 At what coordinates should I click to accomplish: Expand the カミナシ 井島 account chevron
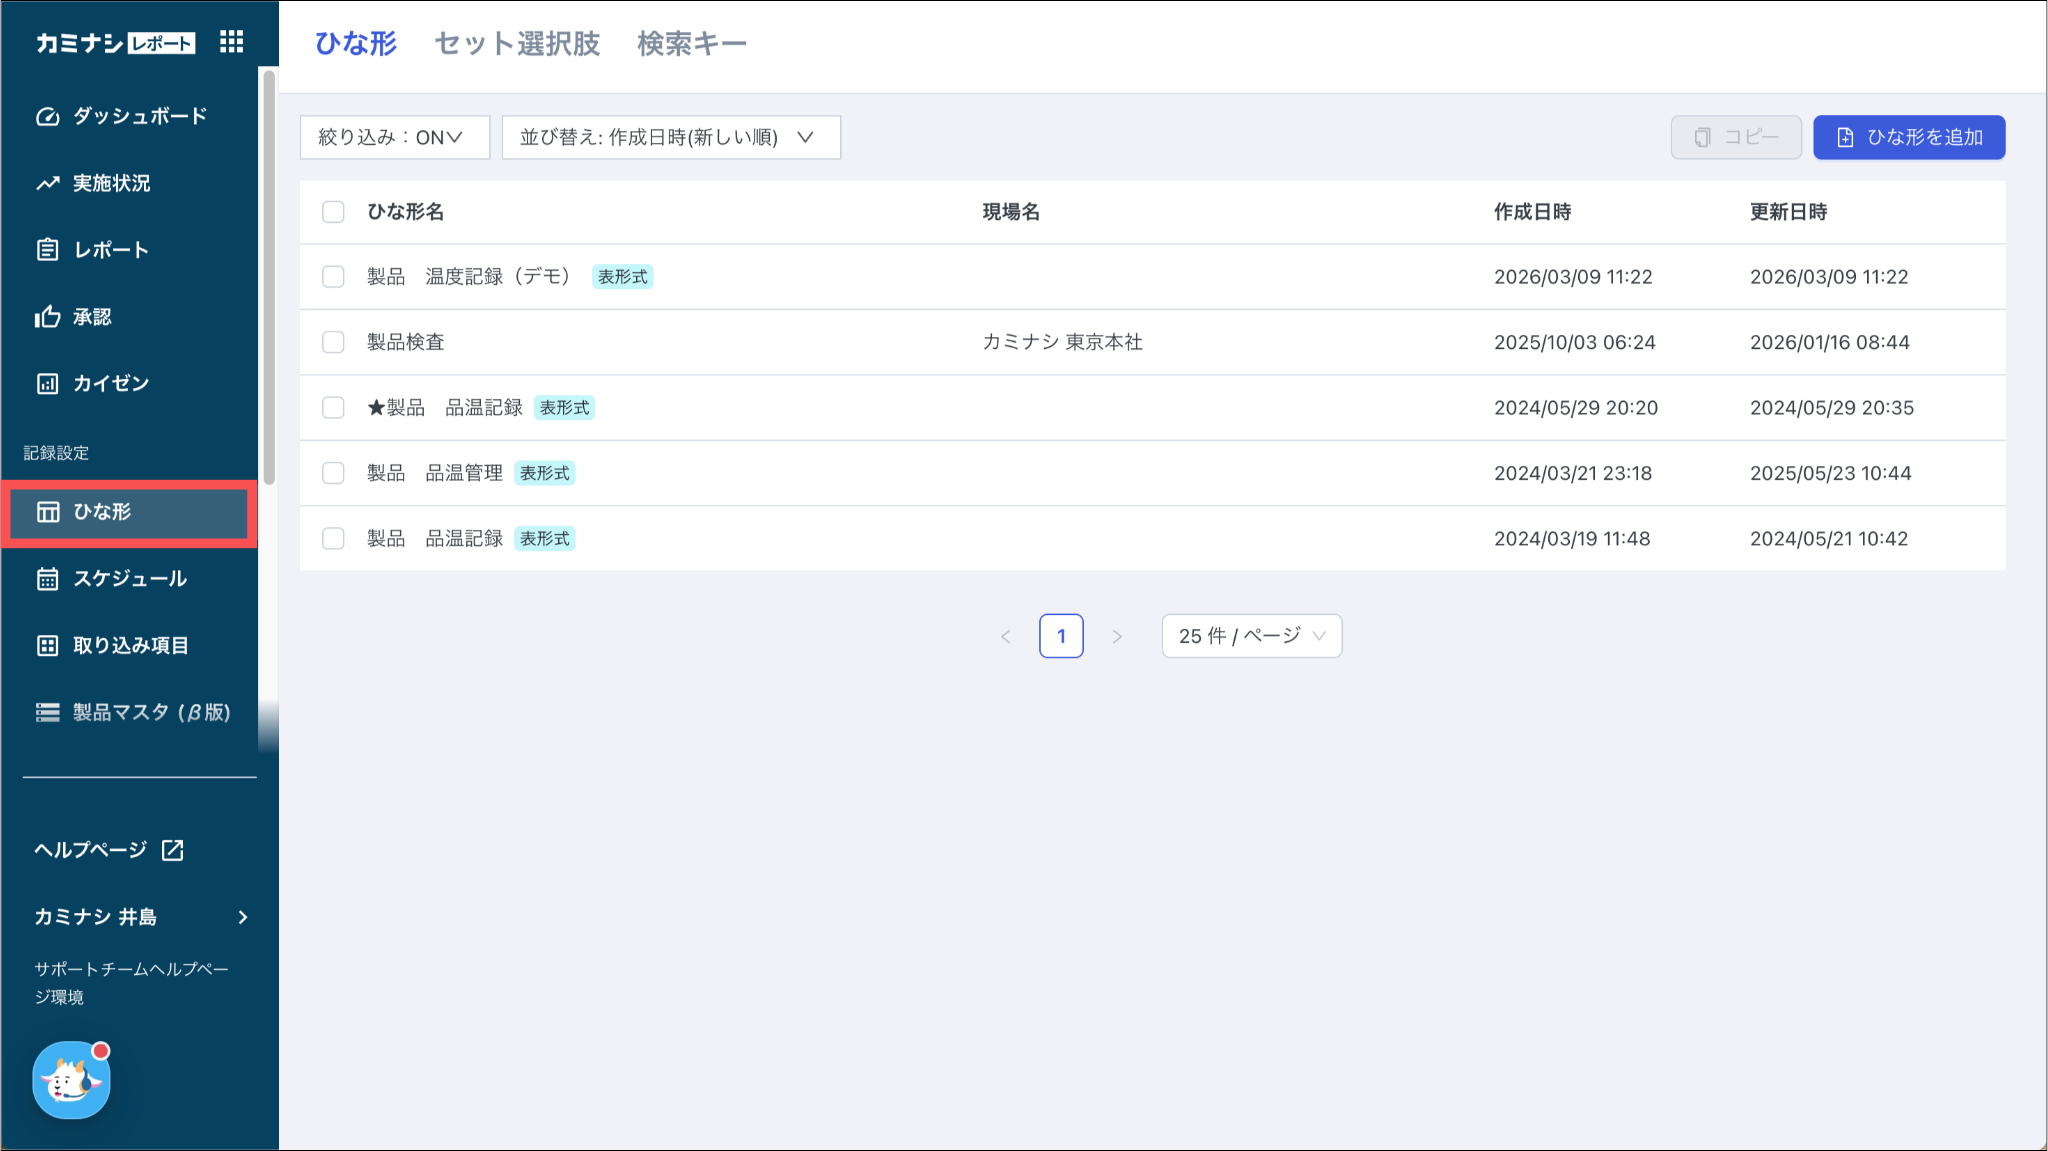[x=243, y=917]
